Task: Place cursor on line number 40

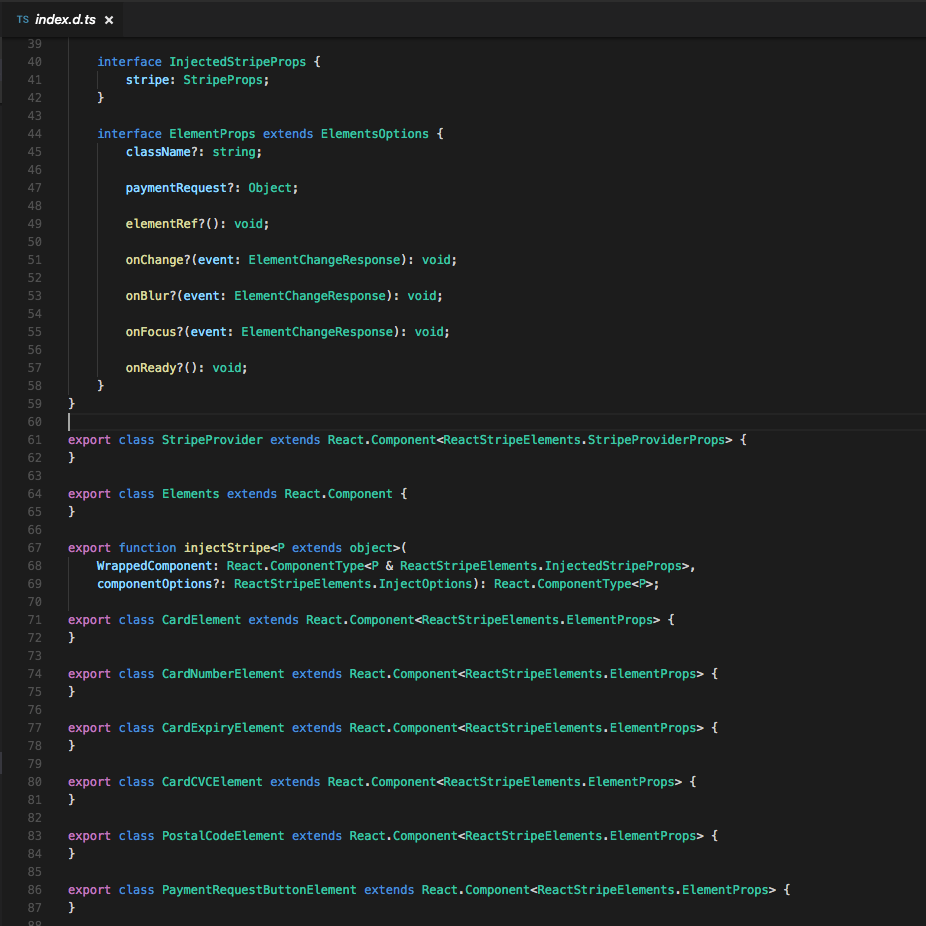Action: click(34, 61)
